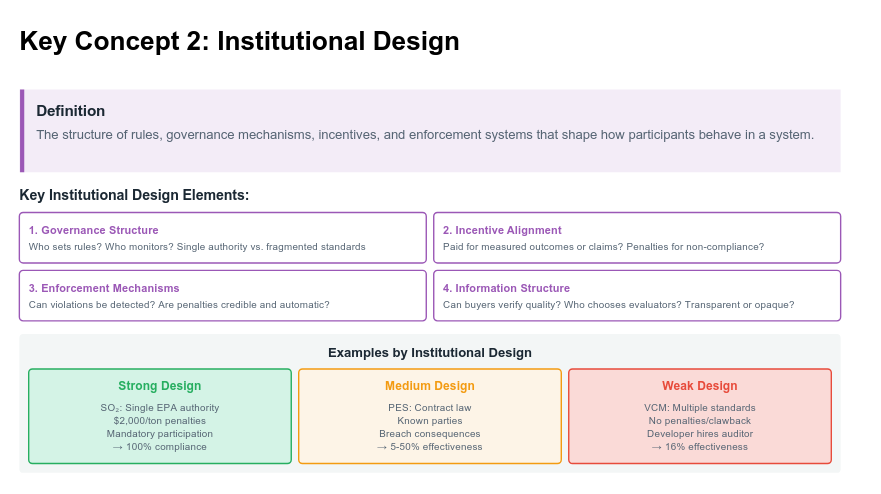The width and height of the screenshot is (881, 494).
Task: Click the 'Can violations be detected?' description
Action: click(179, 304)
